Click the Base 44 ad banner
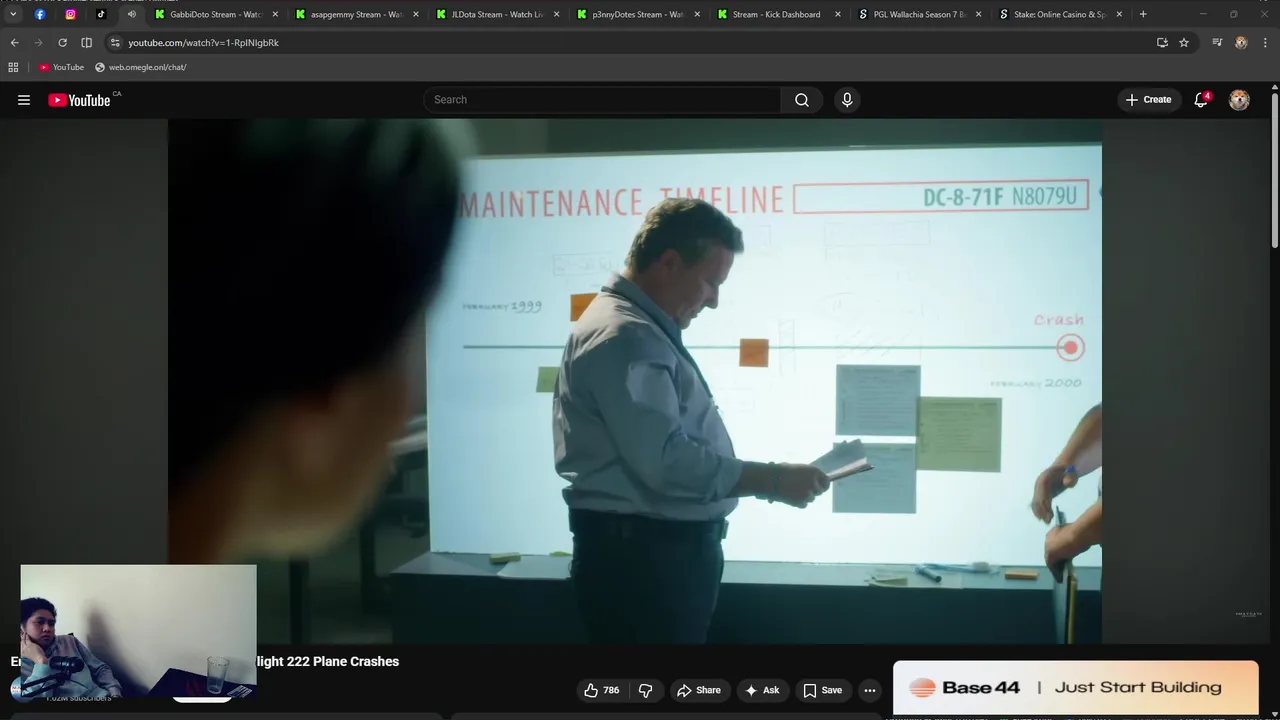 [x=1075, y=688]
